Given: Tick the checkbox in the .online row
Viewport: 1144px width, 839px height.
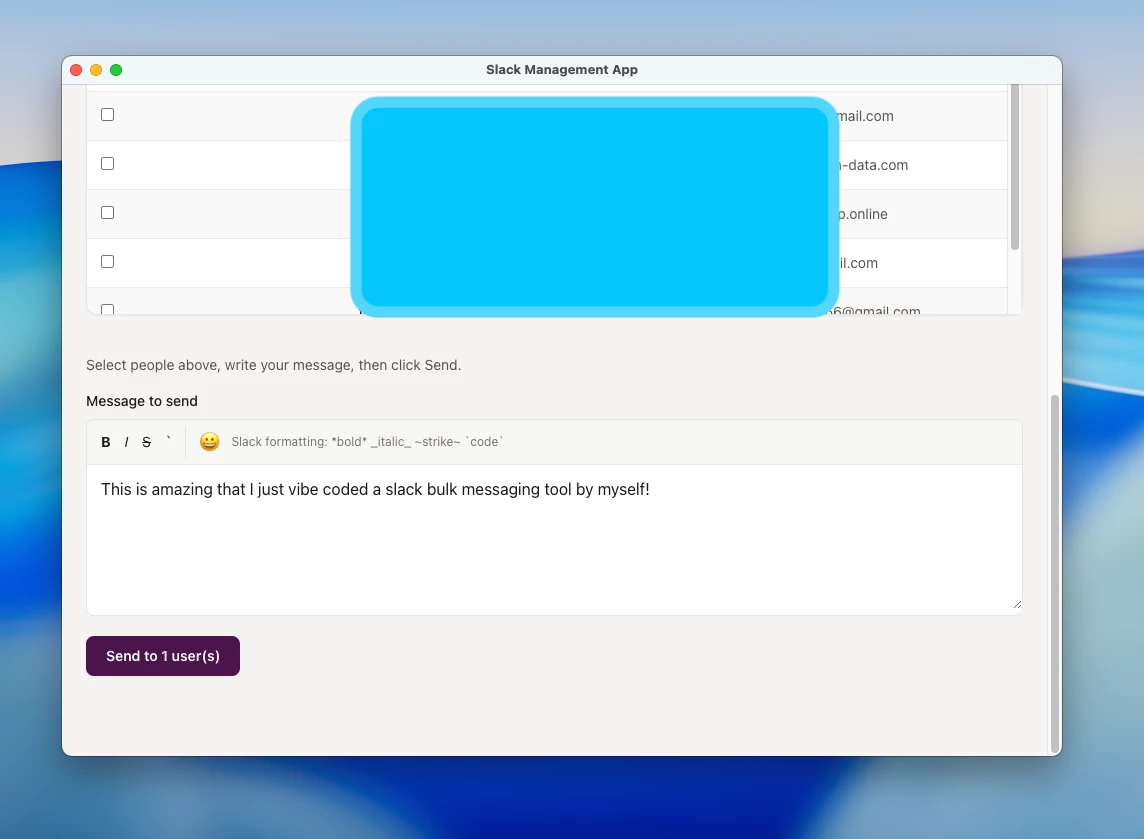Looking at the screenshot, I should point(107,212).
